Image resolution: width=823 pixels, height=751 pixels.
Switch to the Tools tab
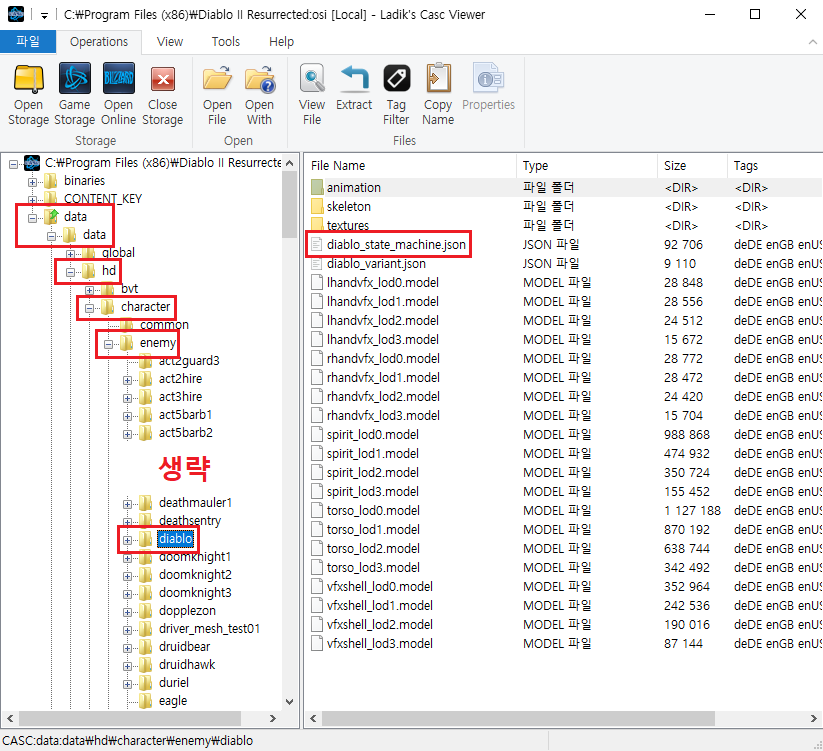click(226, 41)
